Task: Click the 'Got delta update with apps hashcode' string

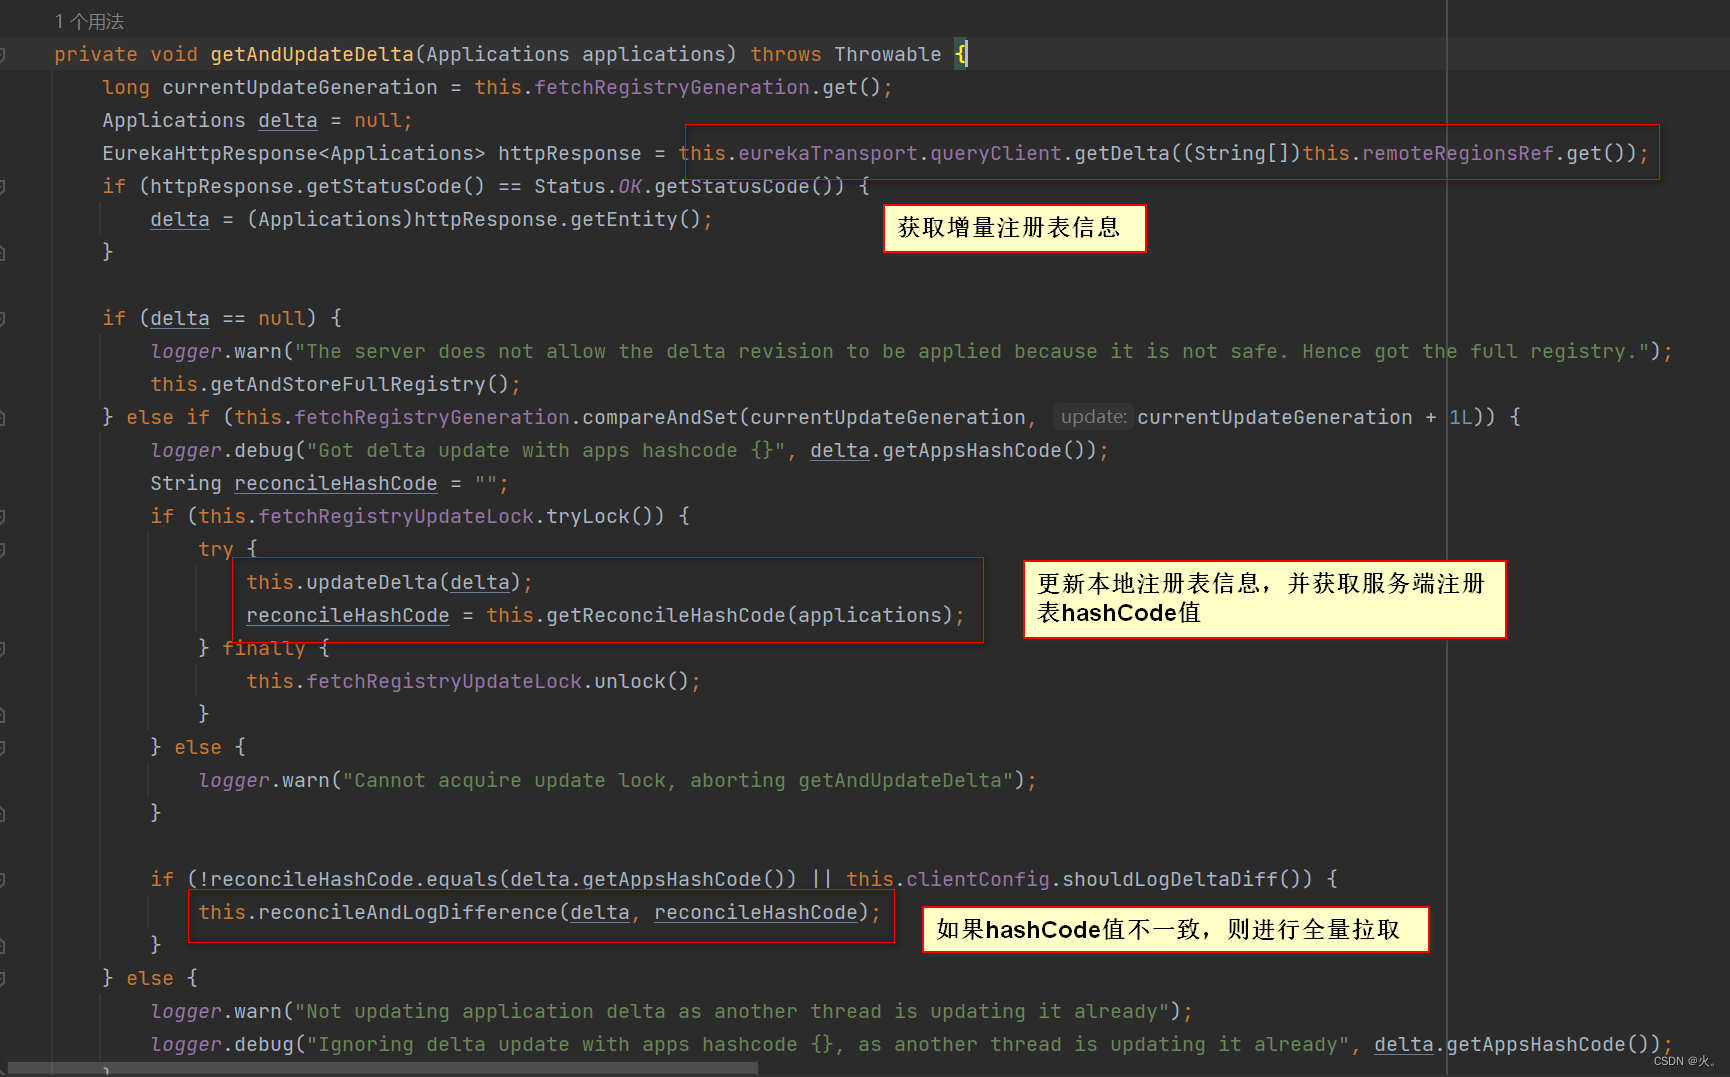Action: click(546, 450)
